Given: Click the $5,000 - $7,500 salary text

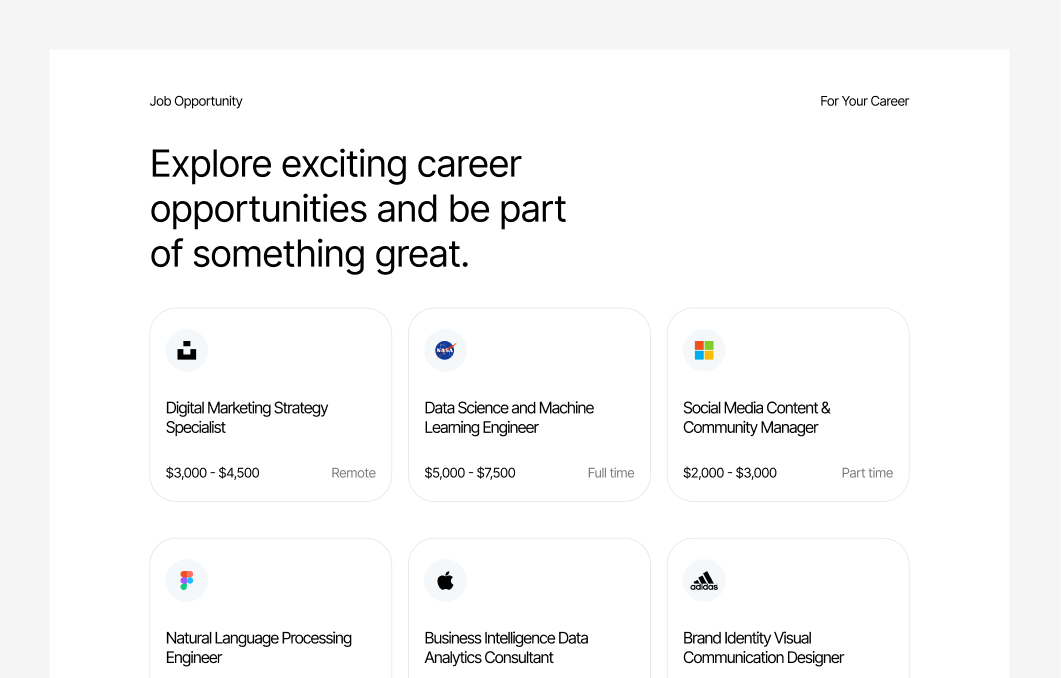Looking at the screenshot, I should click(470, 473).
